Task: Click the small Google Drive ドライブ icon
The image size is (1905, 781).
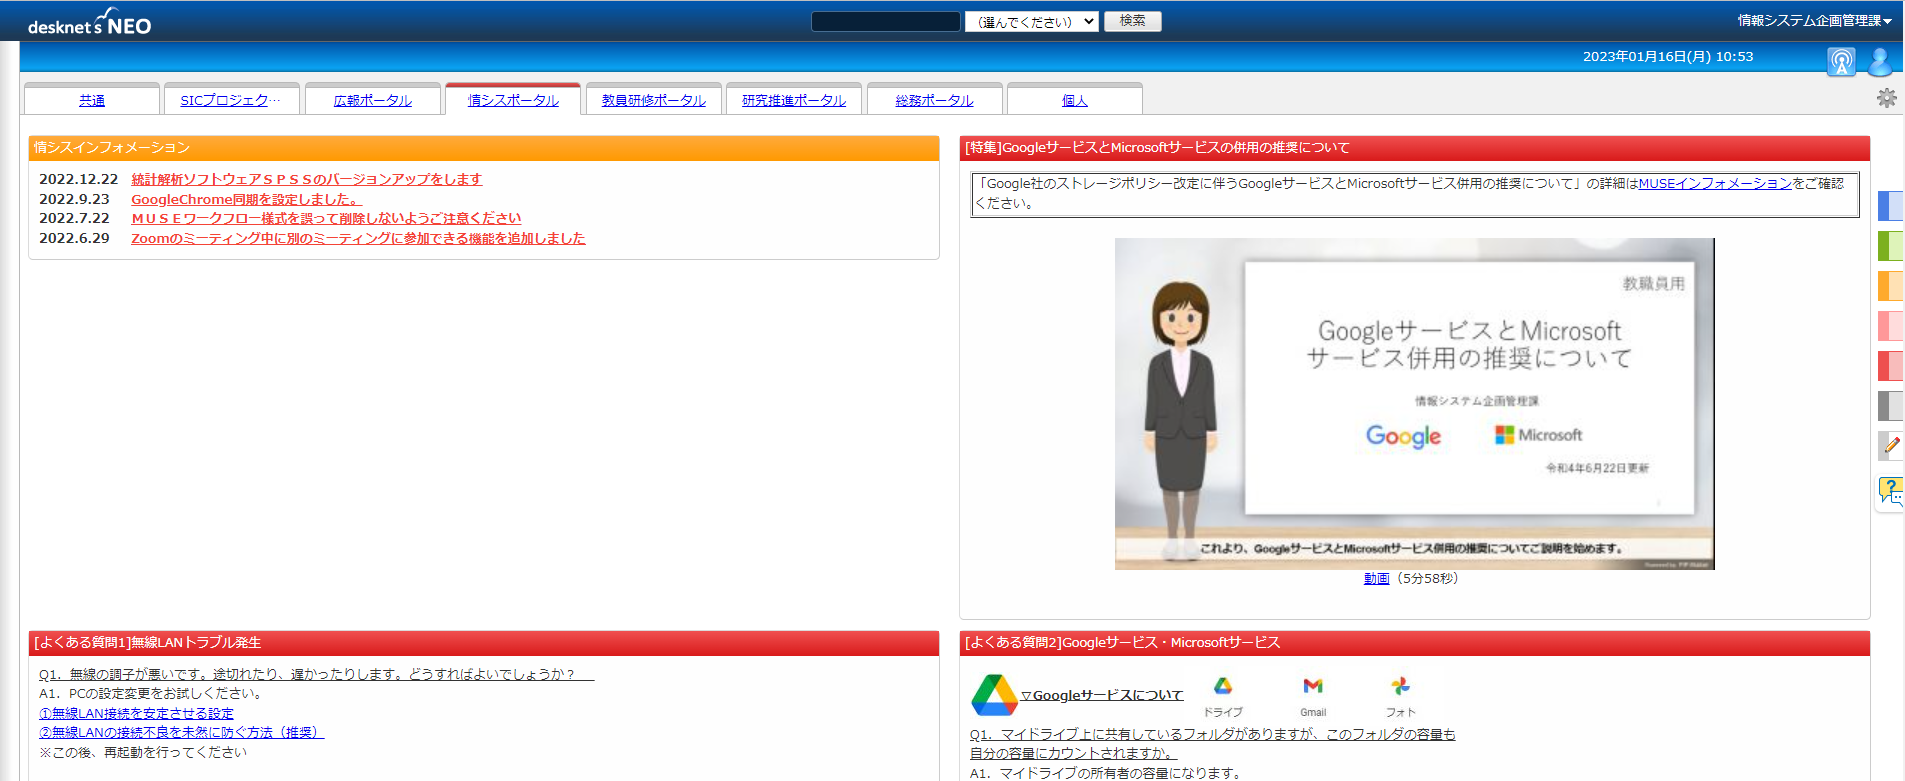Action: point(1222,686)
